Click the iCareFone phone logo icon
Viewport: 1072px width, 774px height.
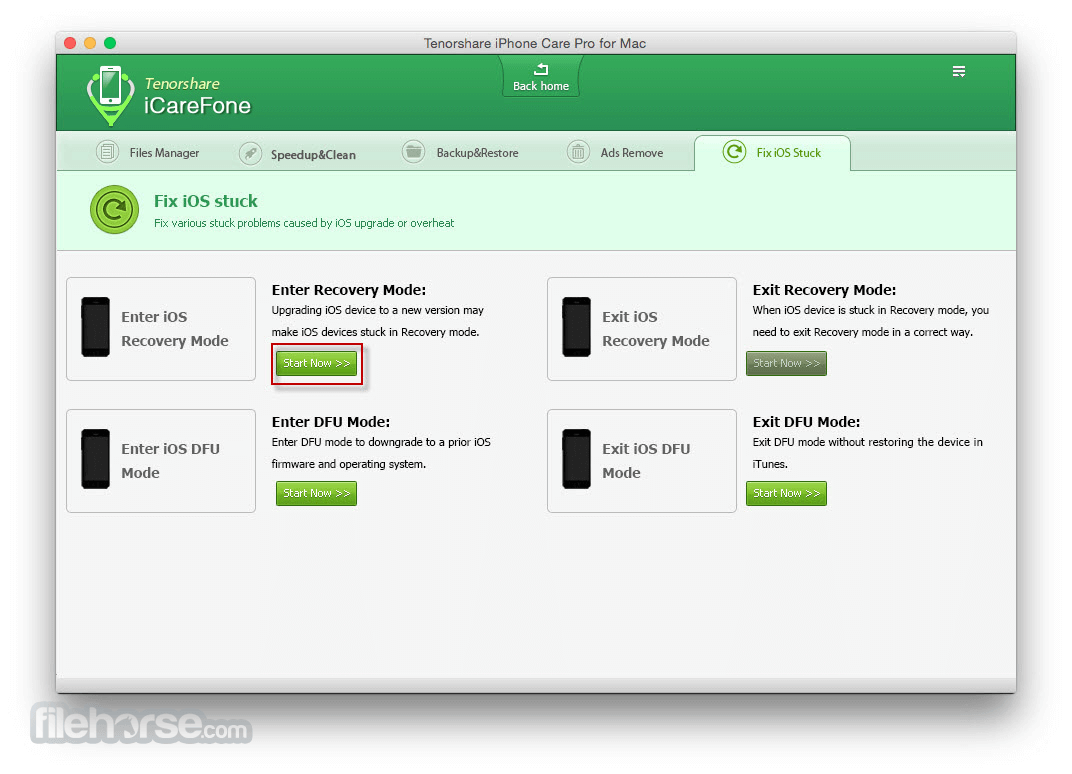[x=110, y=95]
